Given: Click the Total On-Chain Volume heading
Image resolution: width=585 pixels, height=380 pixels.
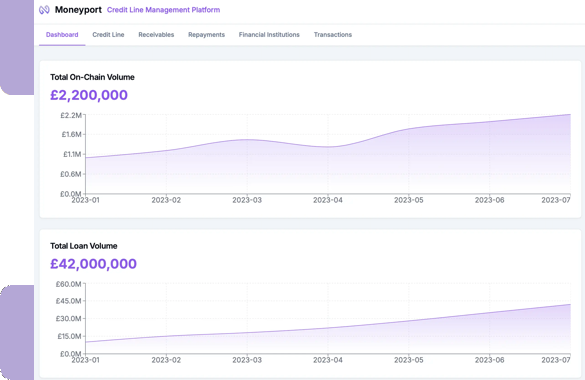Looking at the screenshot, I should click(92, 77).
